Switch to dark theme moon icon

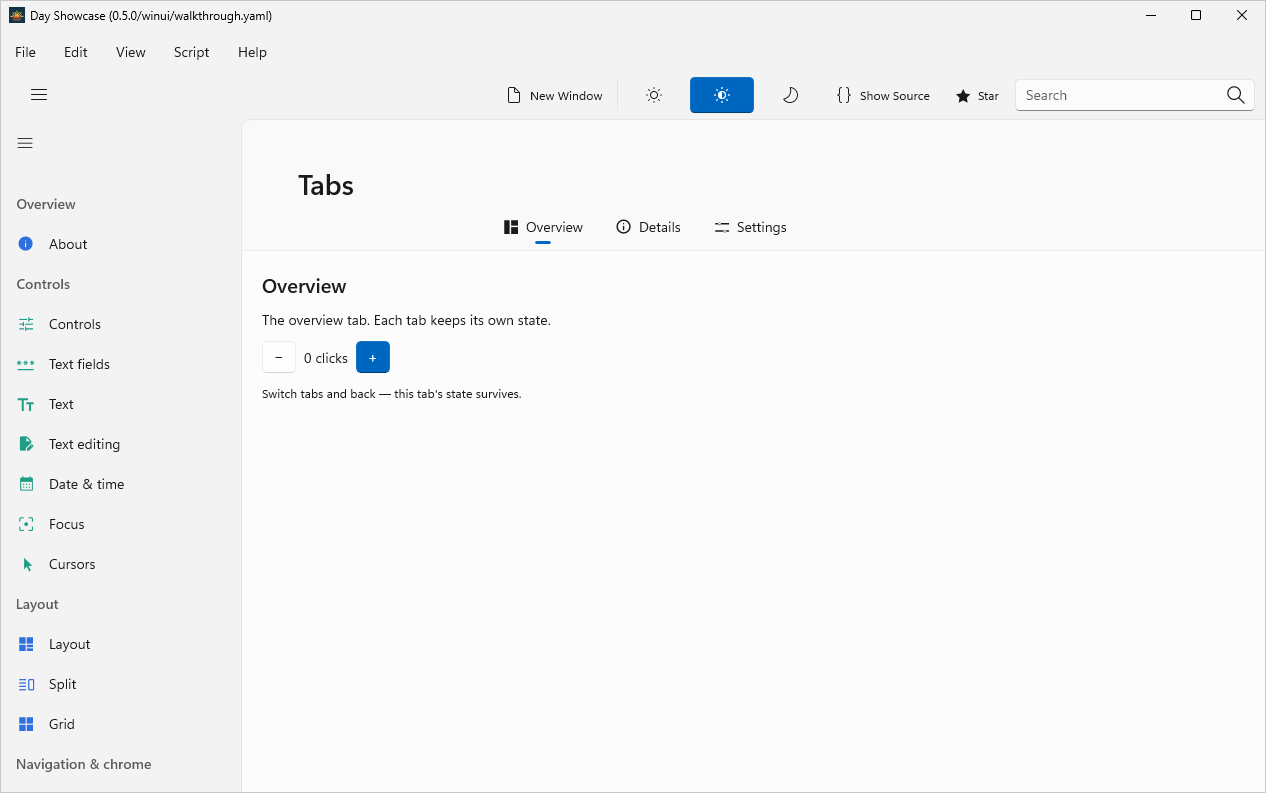790,95
